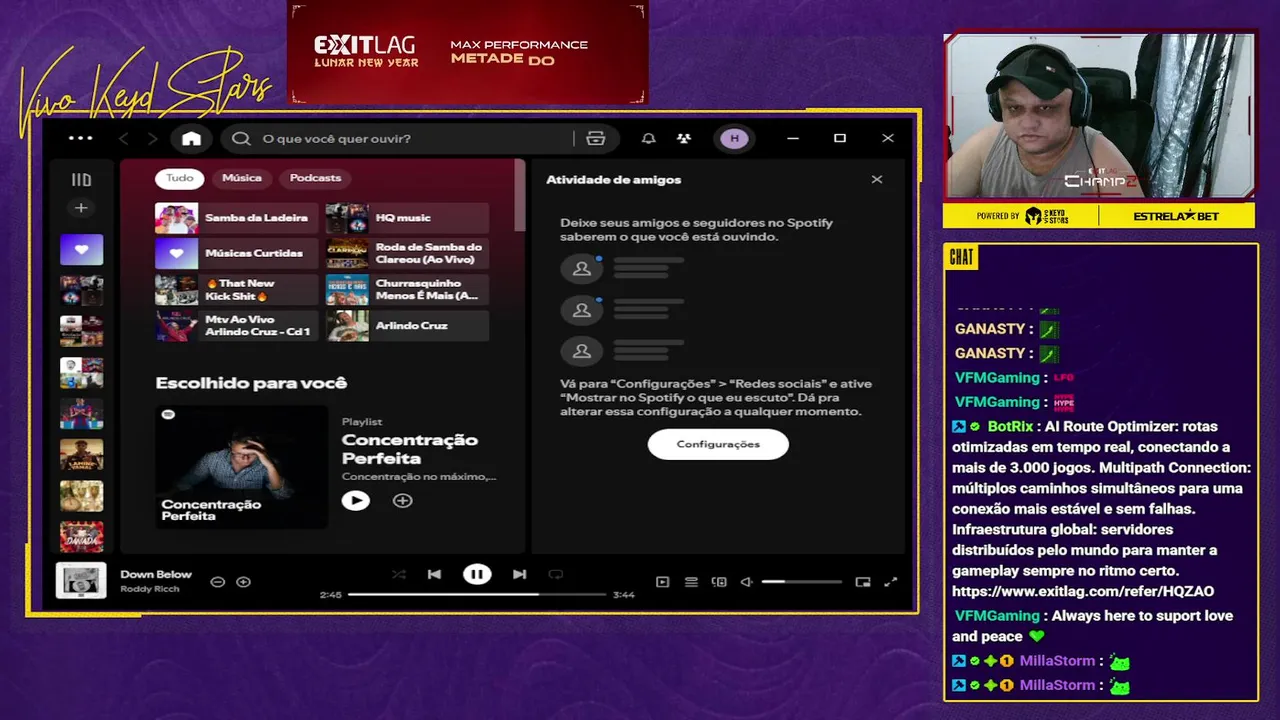Open the Browse icon in search bar
This screenshot has width=1280, height=720.
point(596,138)
